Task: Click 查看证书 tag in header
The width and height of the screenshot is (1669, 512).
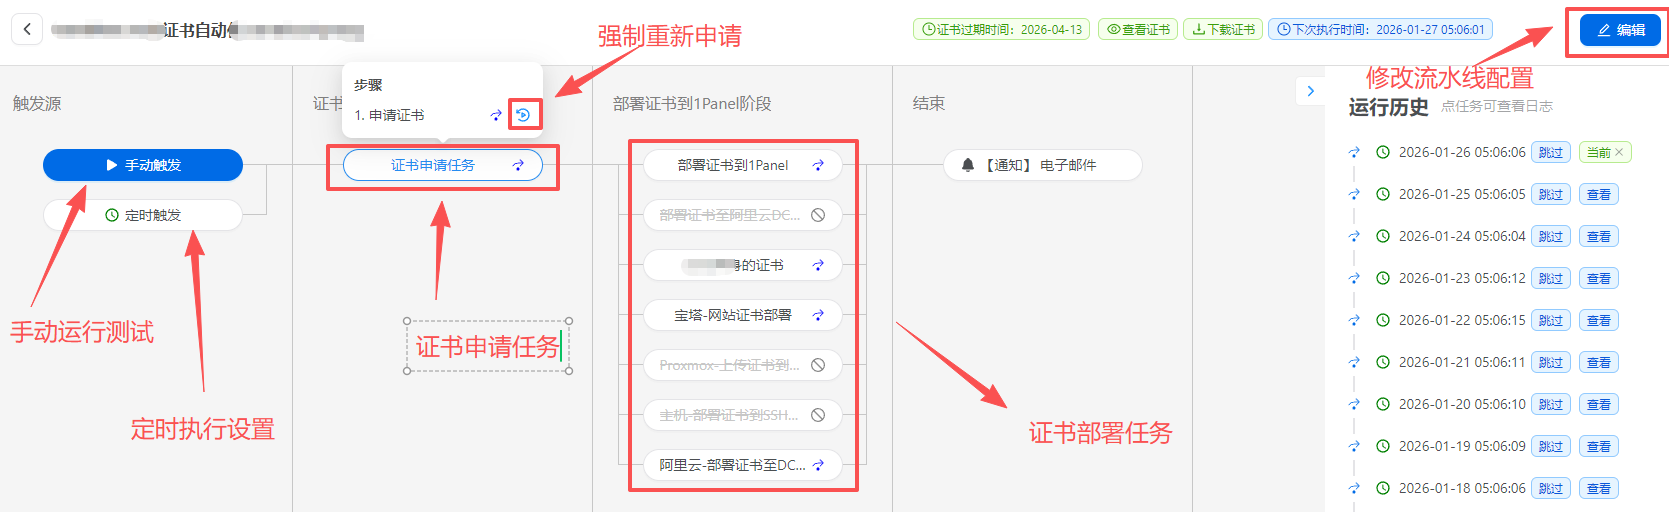Action: [x=1138, y=29]
